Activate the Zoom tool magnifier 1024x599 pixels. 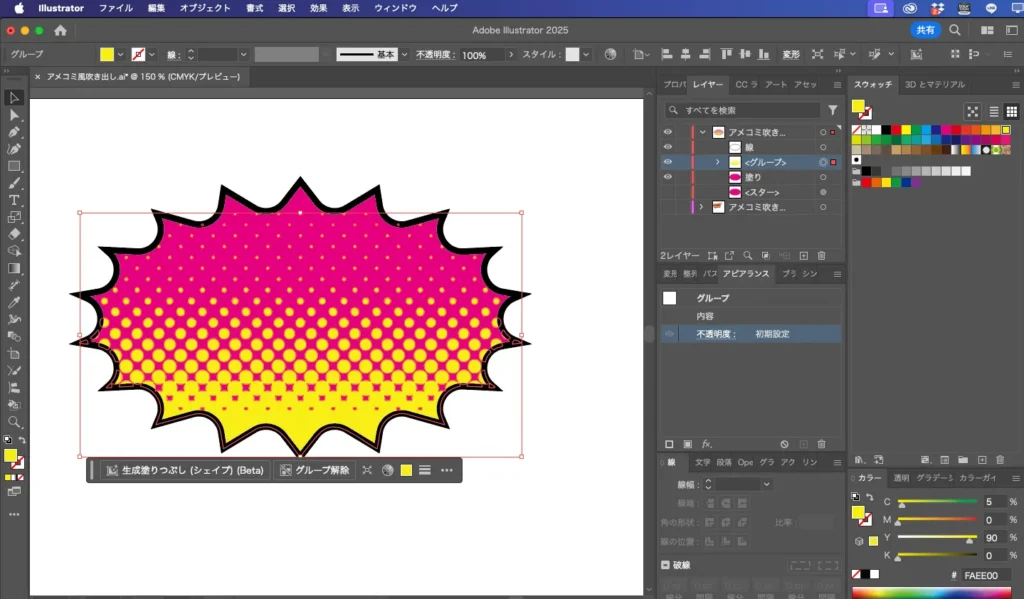14,422
